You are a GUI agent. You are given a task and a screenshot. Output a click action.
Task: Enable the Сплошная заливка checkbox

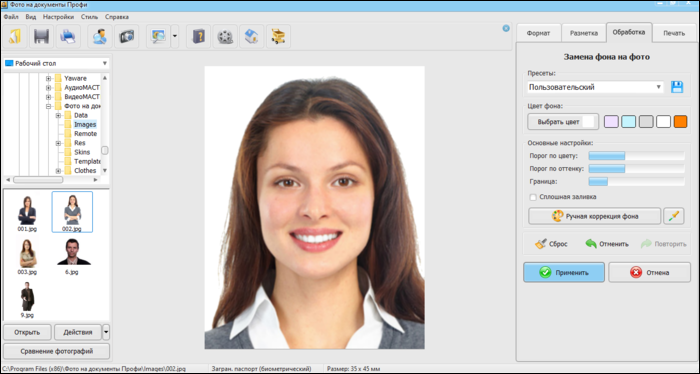click(x=533, y=197)
